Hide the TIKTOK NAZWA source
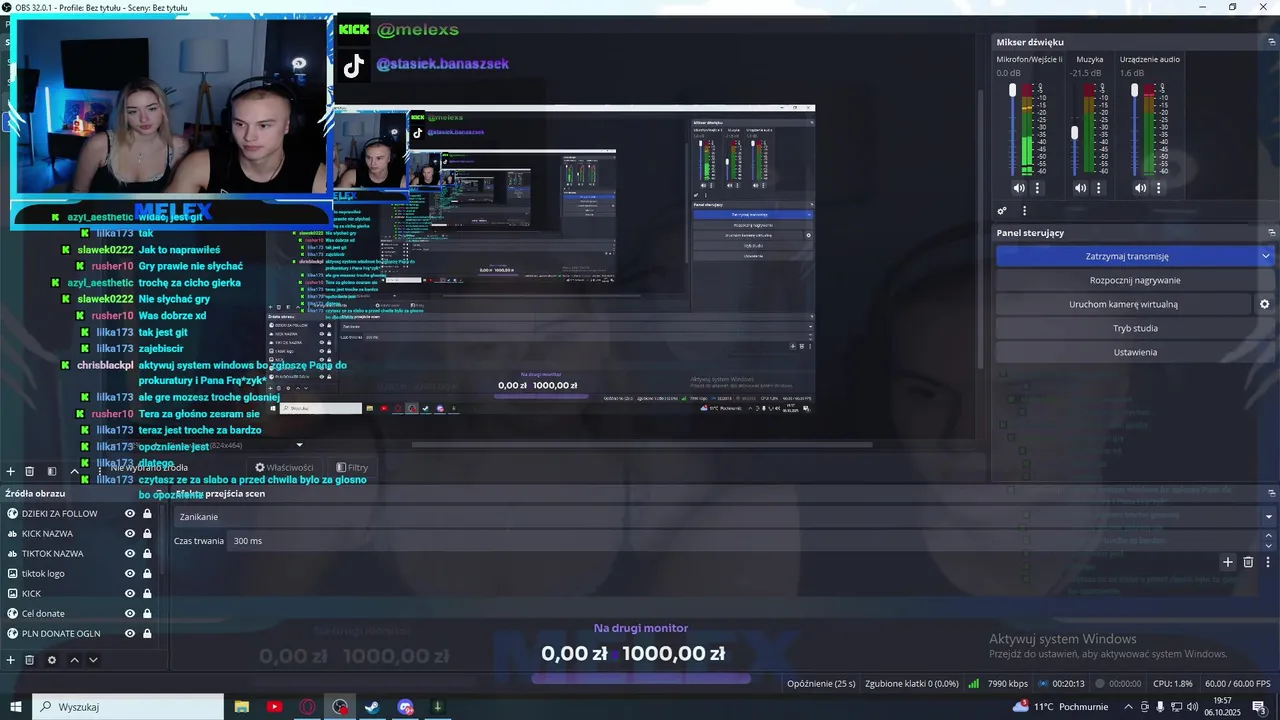The height and width of the screenshot is (720, 1280). tap(129, 554)
